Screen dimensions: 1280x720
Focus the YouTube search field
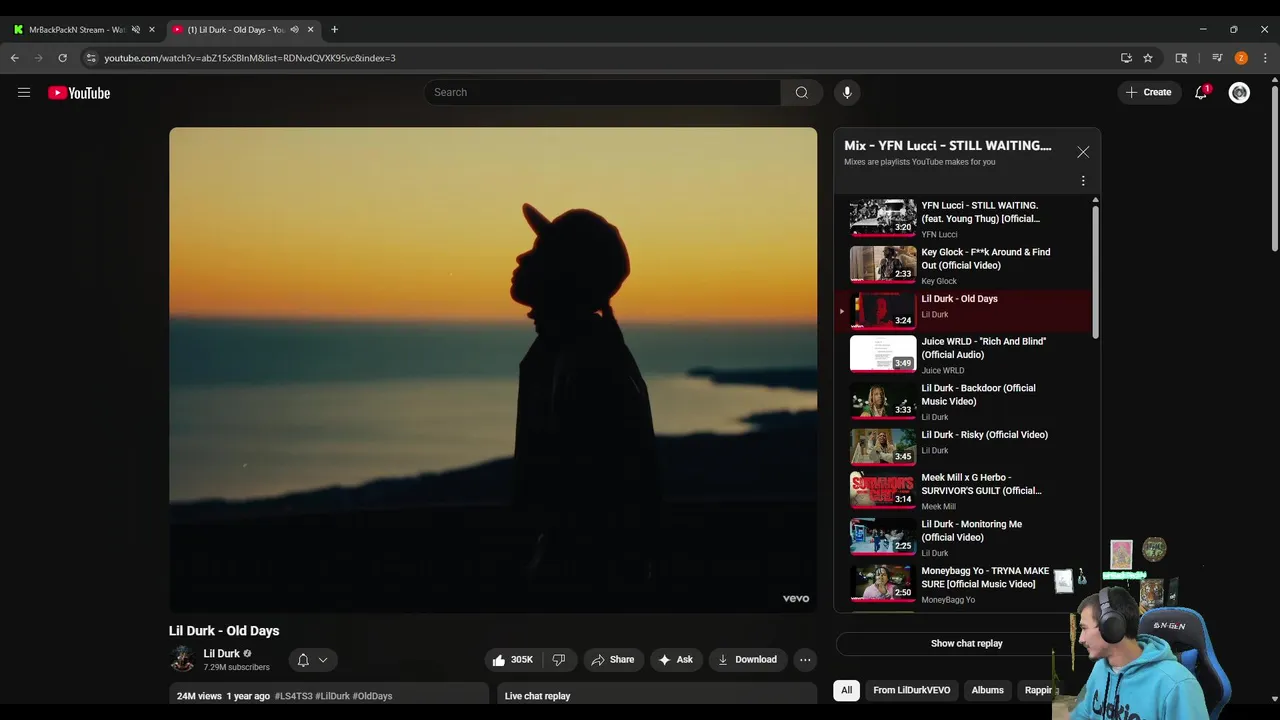click(602, 92)
